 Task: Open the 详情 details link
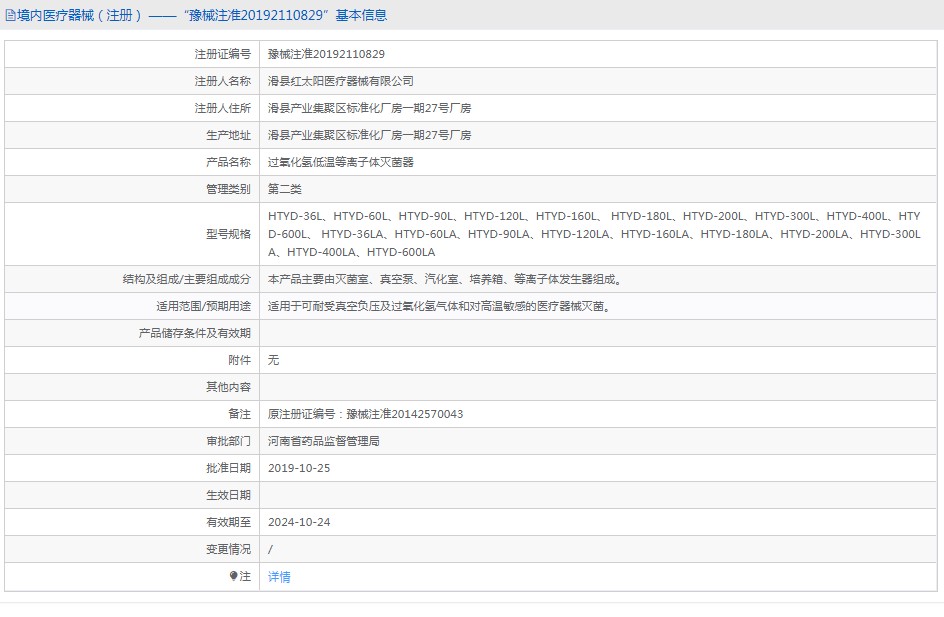tap(279, 577)
